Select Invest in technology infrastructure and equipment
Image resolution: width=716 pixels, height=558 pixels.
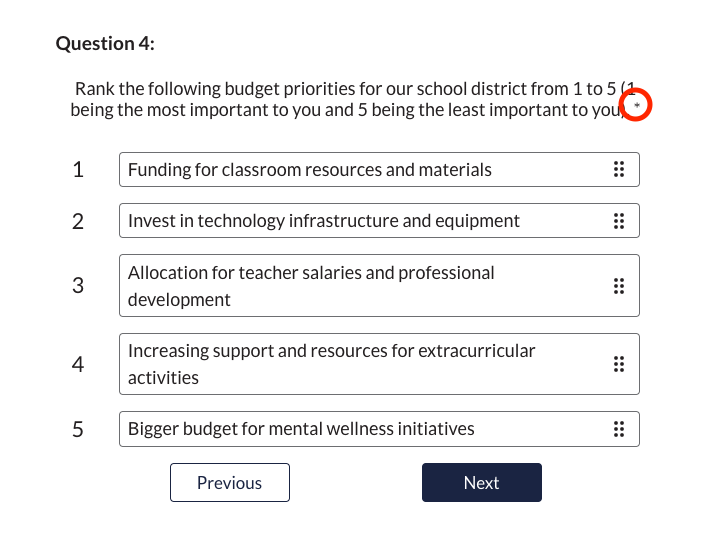click(379, 221)
